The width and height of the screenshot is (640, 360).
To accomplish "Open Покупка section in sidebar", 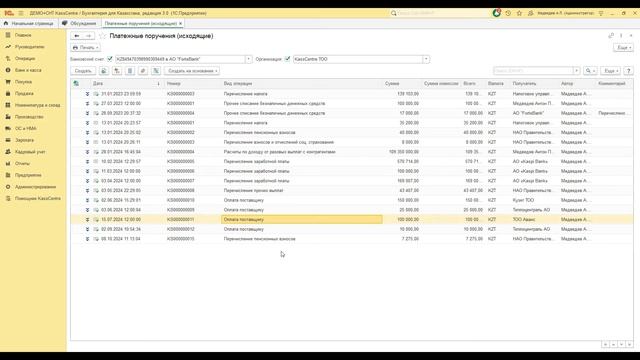I will point(23,82).
